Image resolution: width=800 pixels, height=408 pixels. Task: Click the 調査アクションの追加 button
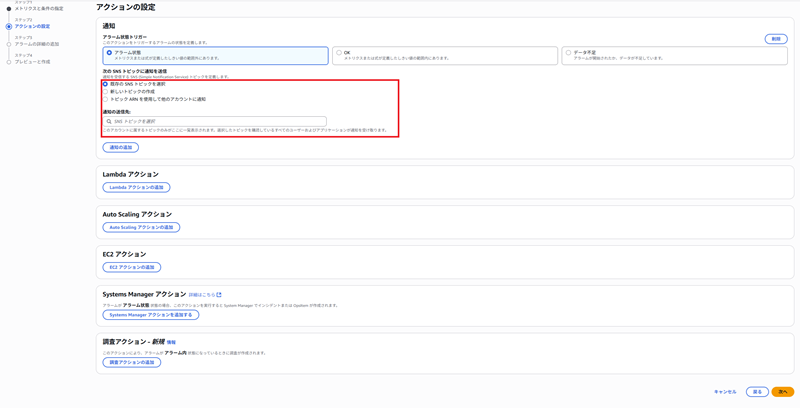pyautogui.click(x=131, y=362)
